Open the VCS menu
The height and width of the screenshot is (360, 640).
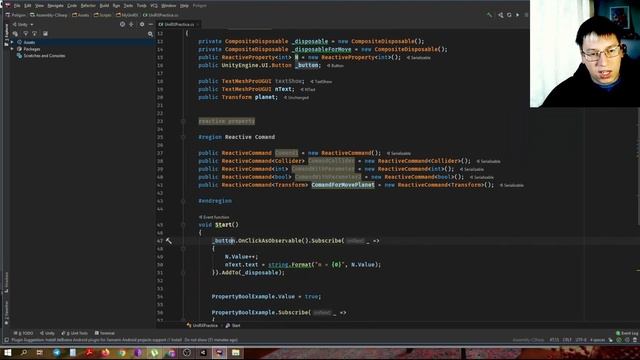(x=154, y=6)
